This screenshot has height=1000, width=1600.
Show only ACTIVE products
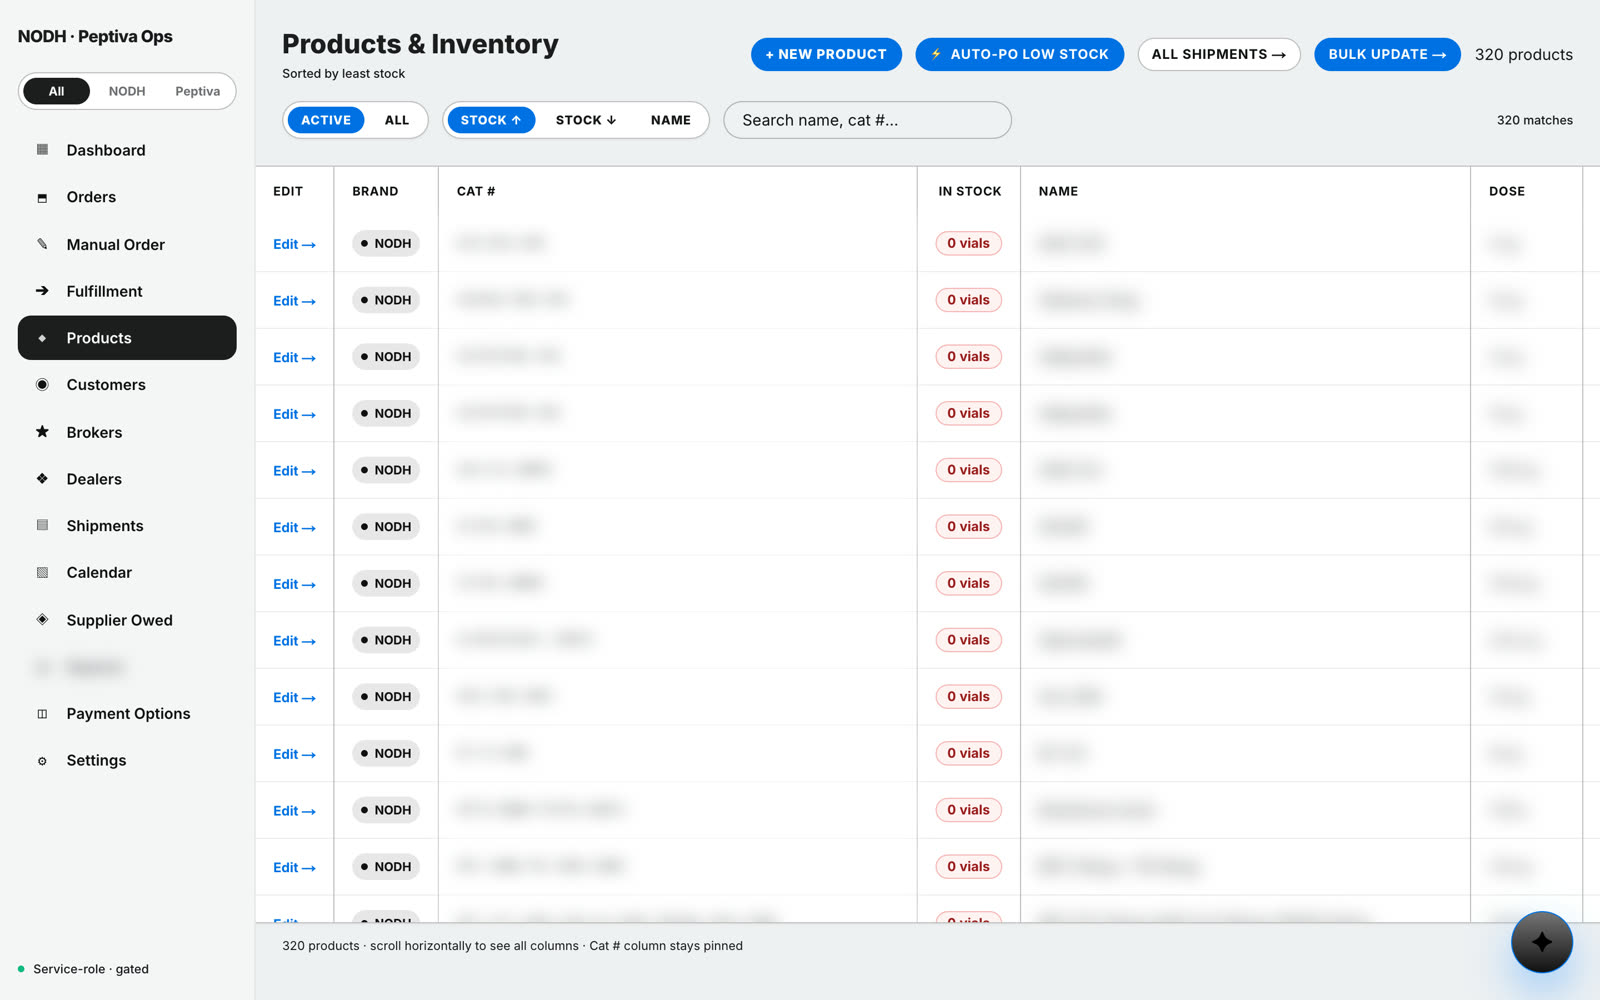(x=326, y=120)
